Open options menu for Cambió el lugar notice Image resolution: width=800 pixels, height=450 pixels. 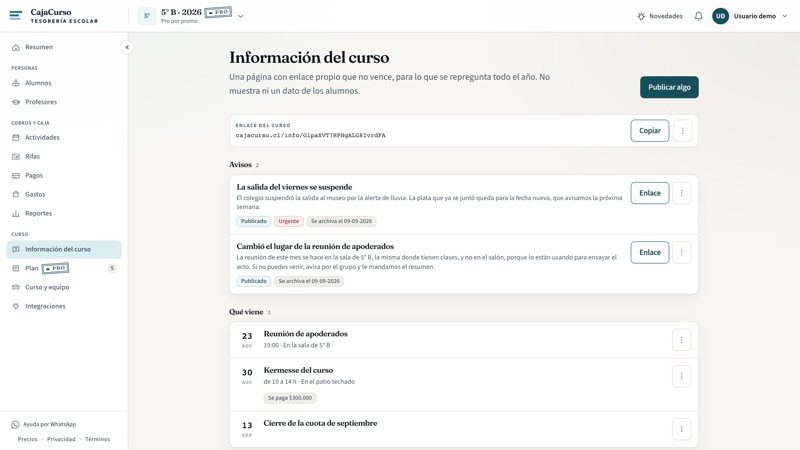pos(681,253)
